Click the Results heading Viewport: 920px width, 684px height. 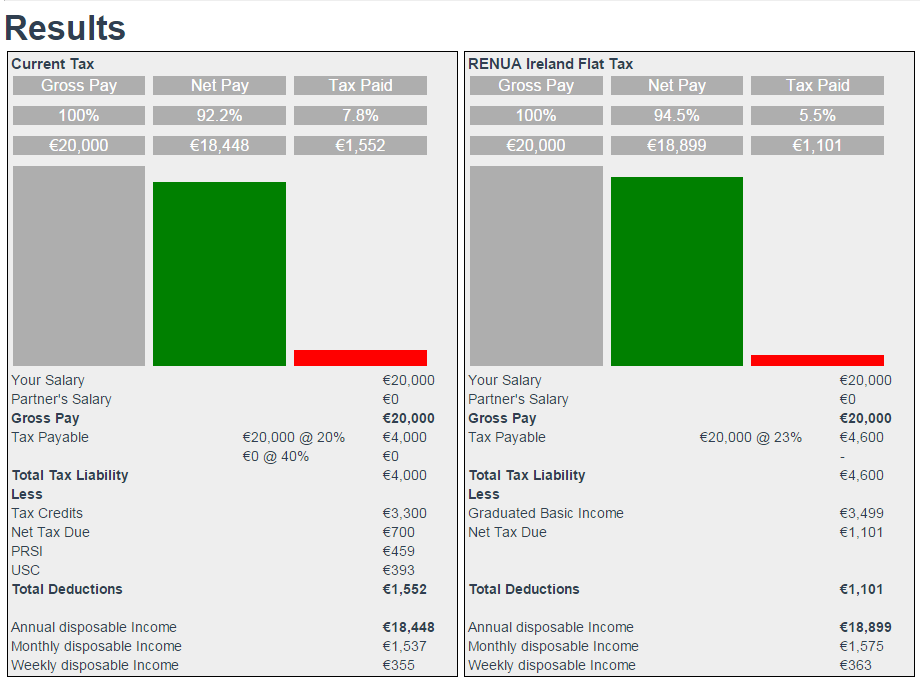click(65, 28)
